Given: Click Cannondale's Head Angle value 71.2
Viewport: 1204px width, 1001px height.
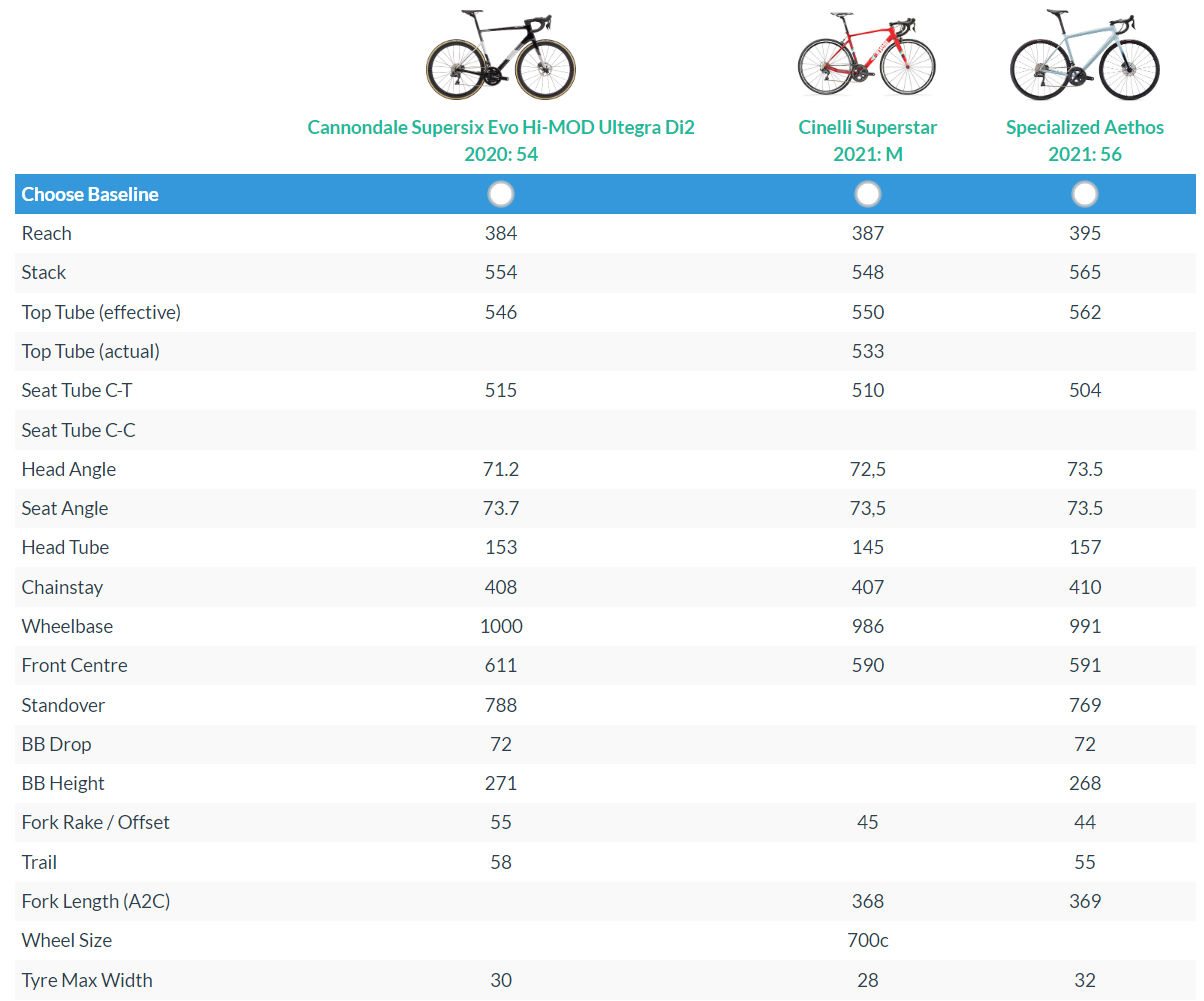Looking at the screenshot, I should coord(501,469).
